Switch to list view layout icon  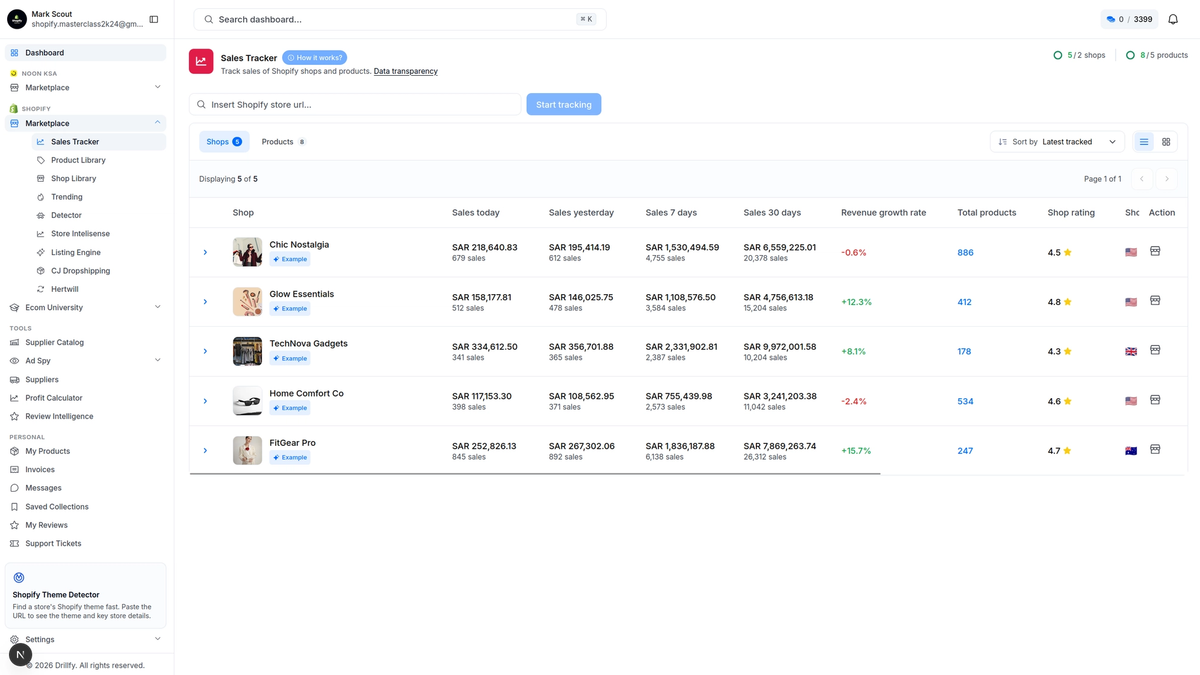tap(1144, 142)
